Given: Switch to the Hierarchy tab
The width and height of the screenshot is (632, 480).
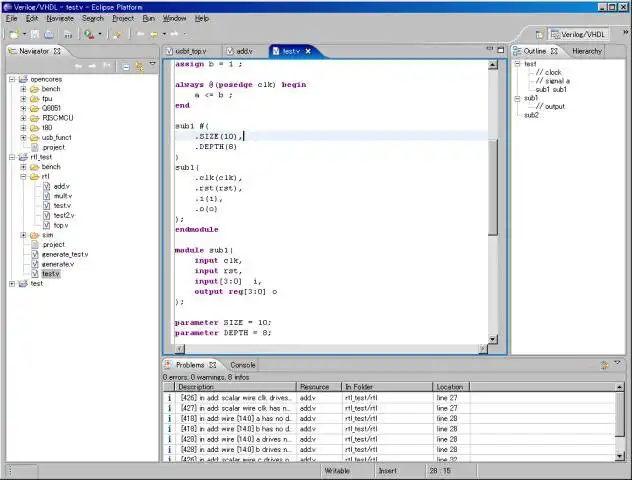Looking at the screenshot, I should click(x=586, y=51).
